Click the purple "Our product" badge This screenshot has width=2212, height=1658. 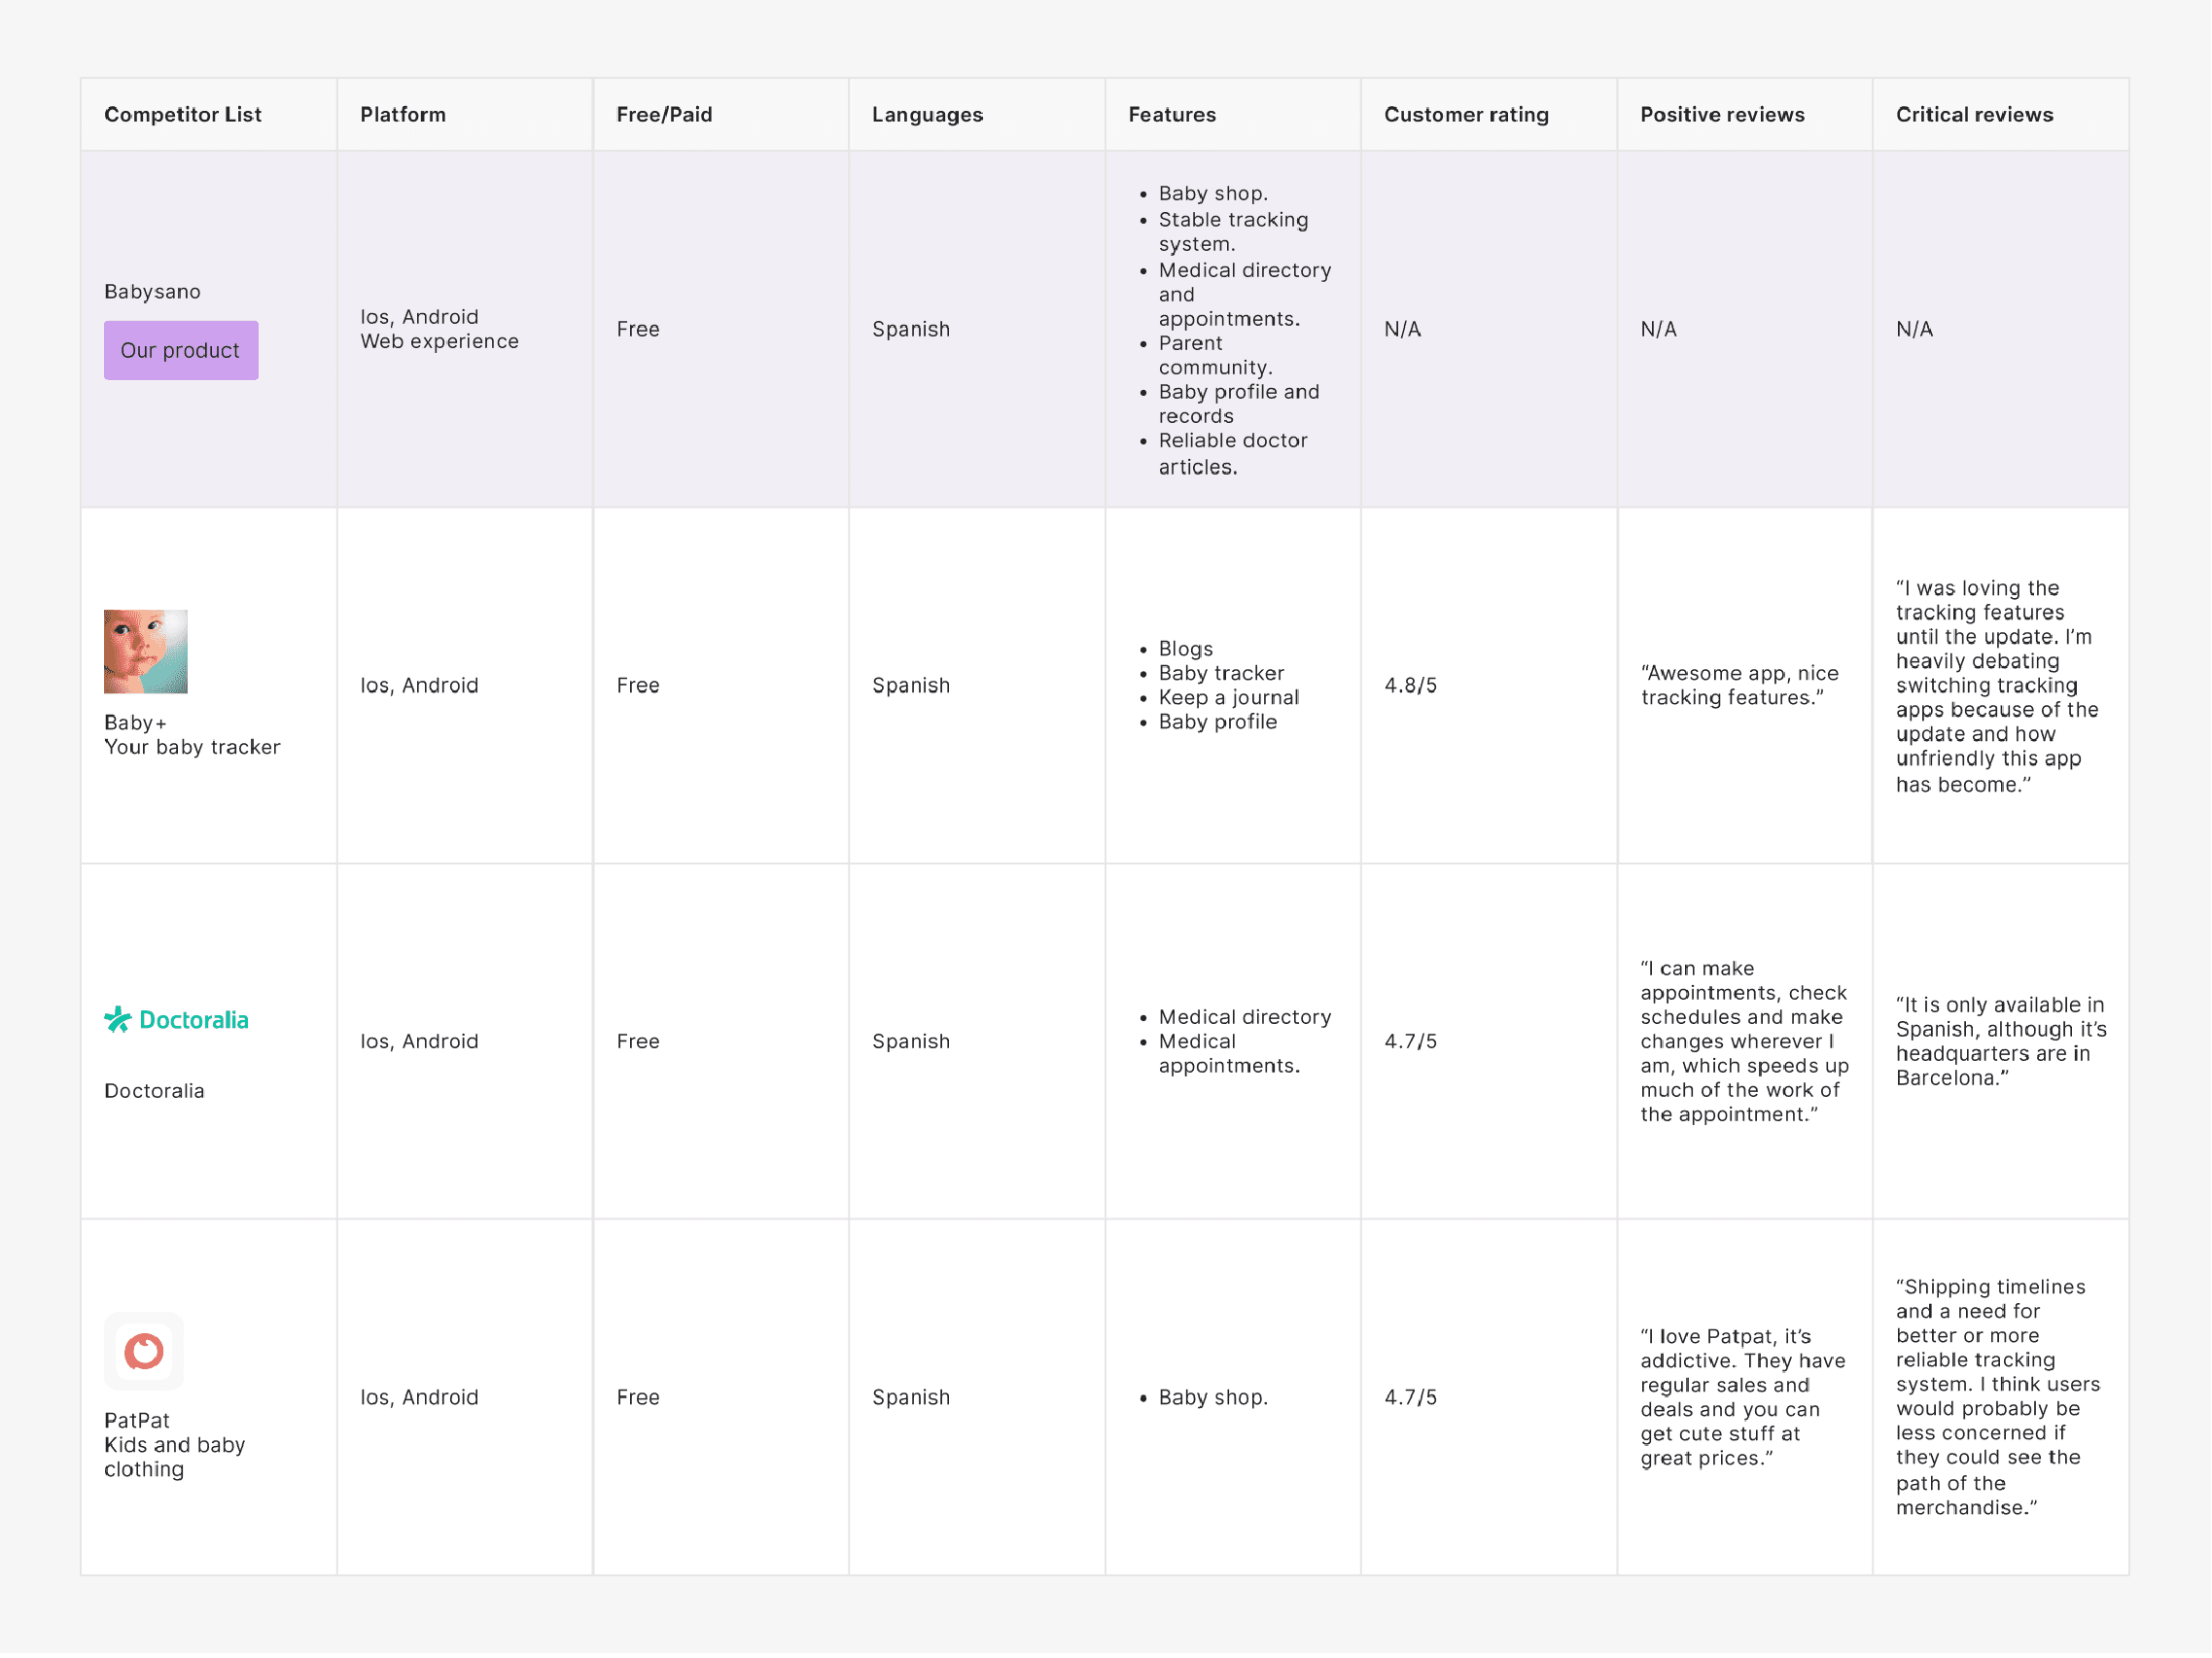point(181,350)
